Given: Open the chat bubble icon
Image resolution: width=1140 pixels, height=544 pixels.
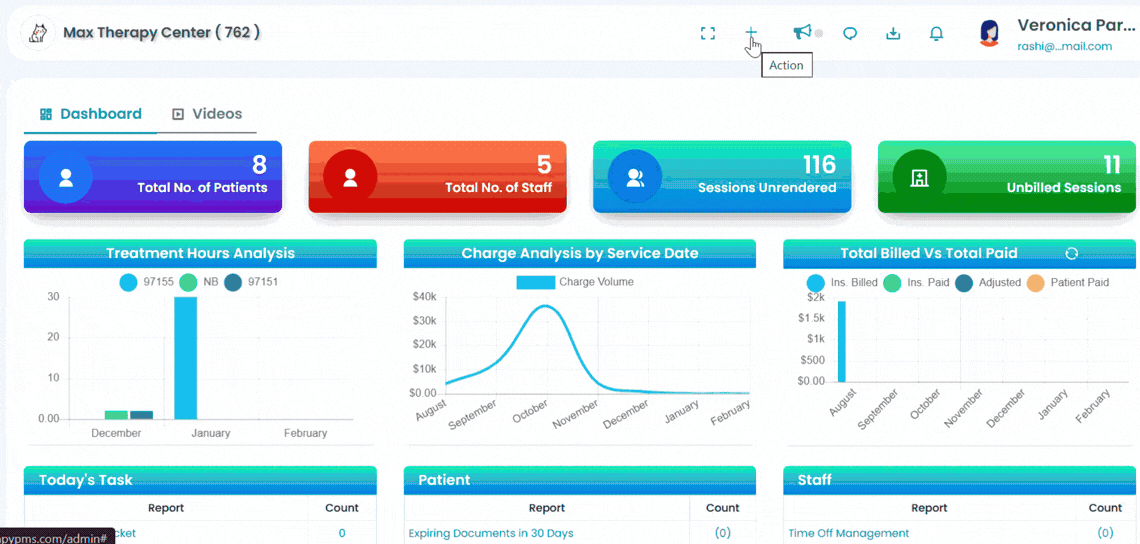Looking at the screenshot, I should (x=849, y=33).
